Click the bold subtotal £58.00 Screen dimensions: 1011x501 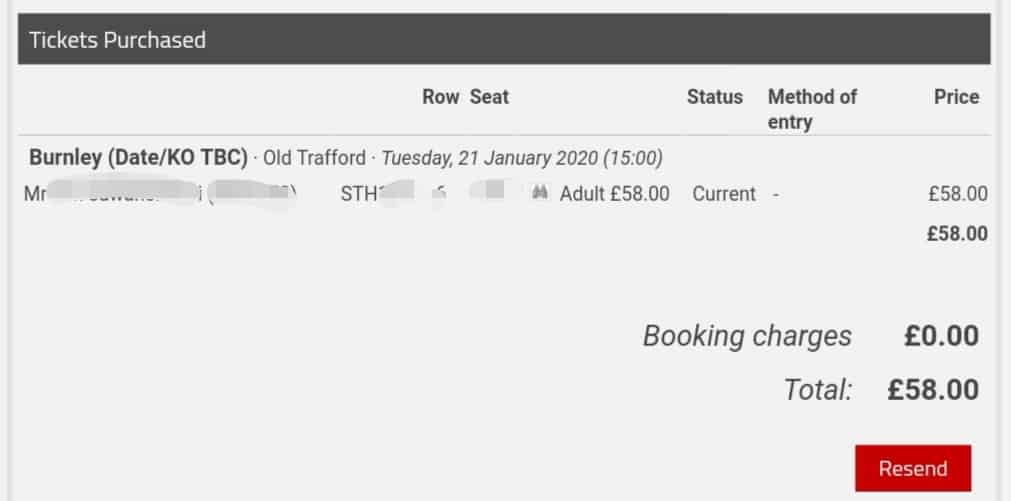957,233
